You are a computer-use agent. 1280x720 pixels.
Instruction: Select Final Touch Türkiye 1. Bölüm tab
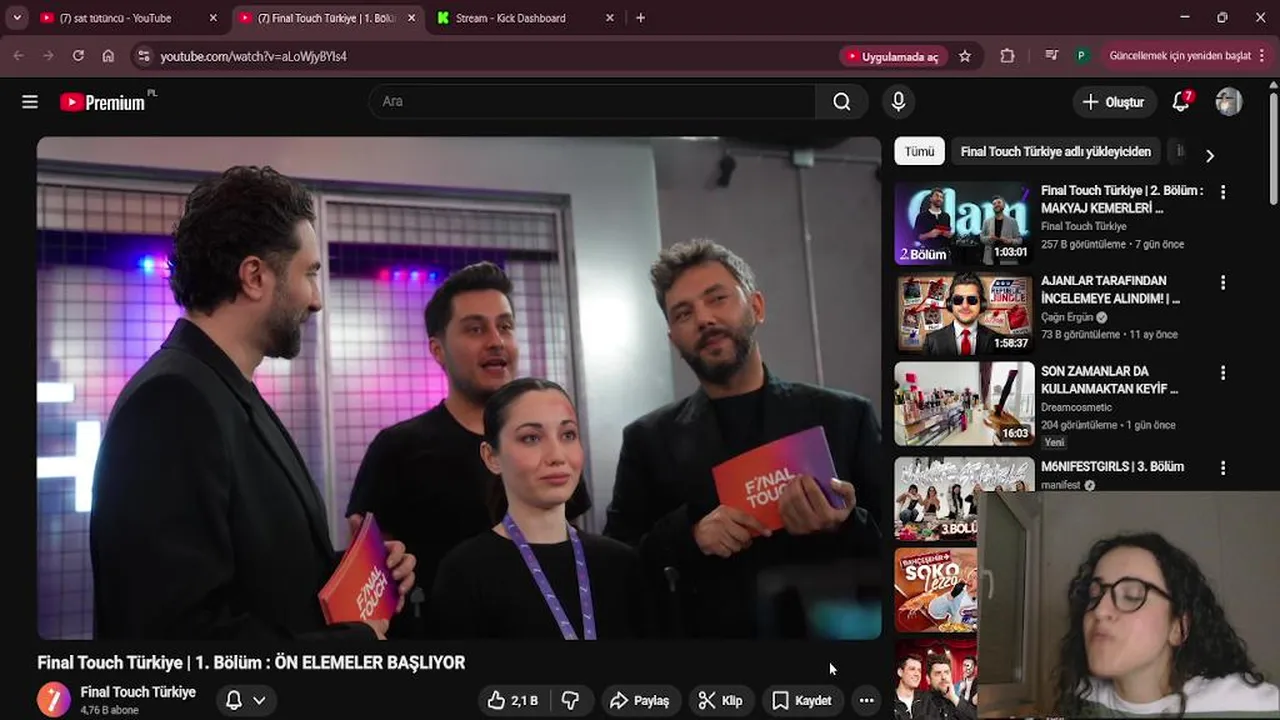pos(325,18)
